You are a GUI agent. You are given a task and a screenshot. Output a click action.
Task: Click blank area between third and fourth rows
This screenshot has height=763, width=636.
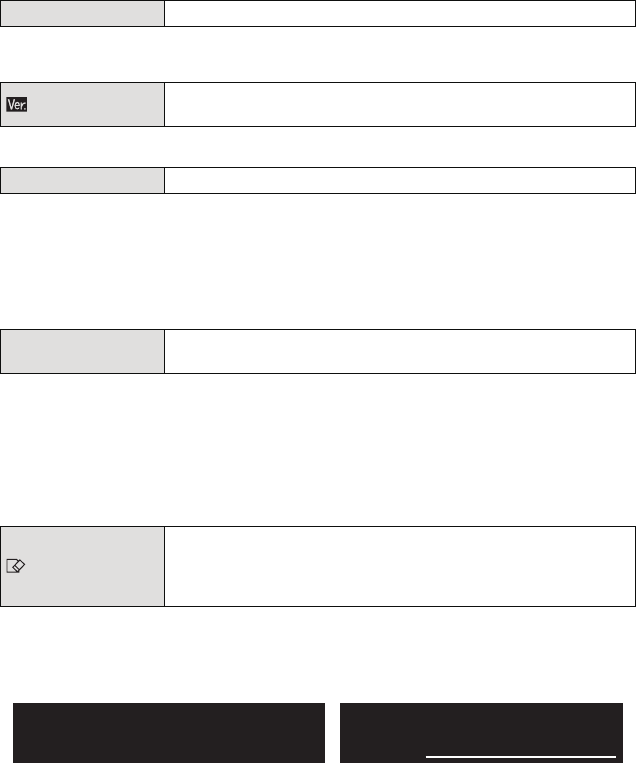(318, 260)
